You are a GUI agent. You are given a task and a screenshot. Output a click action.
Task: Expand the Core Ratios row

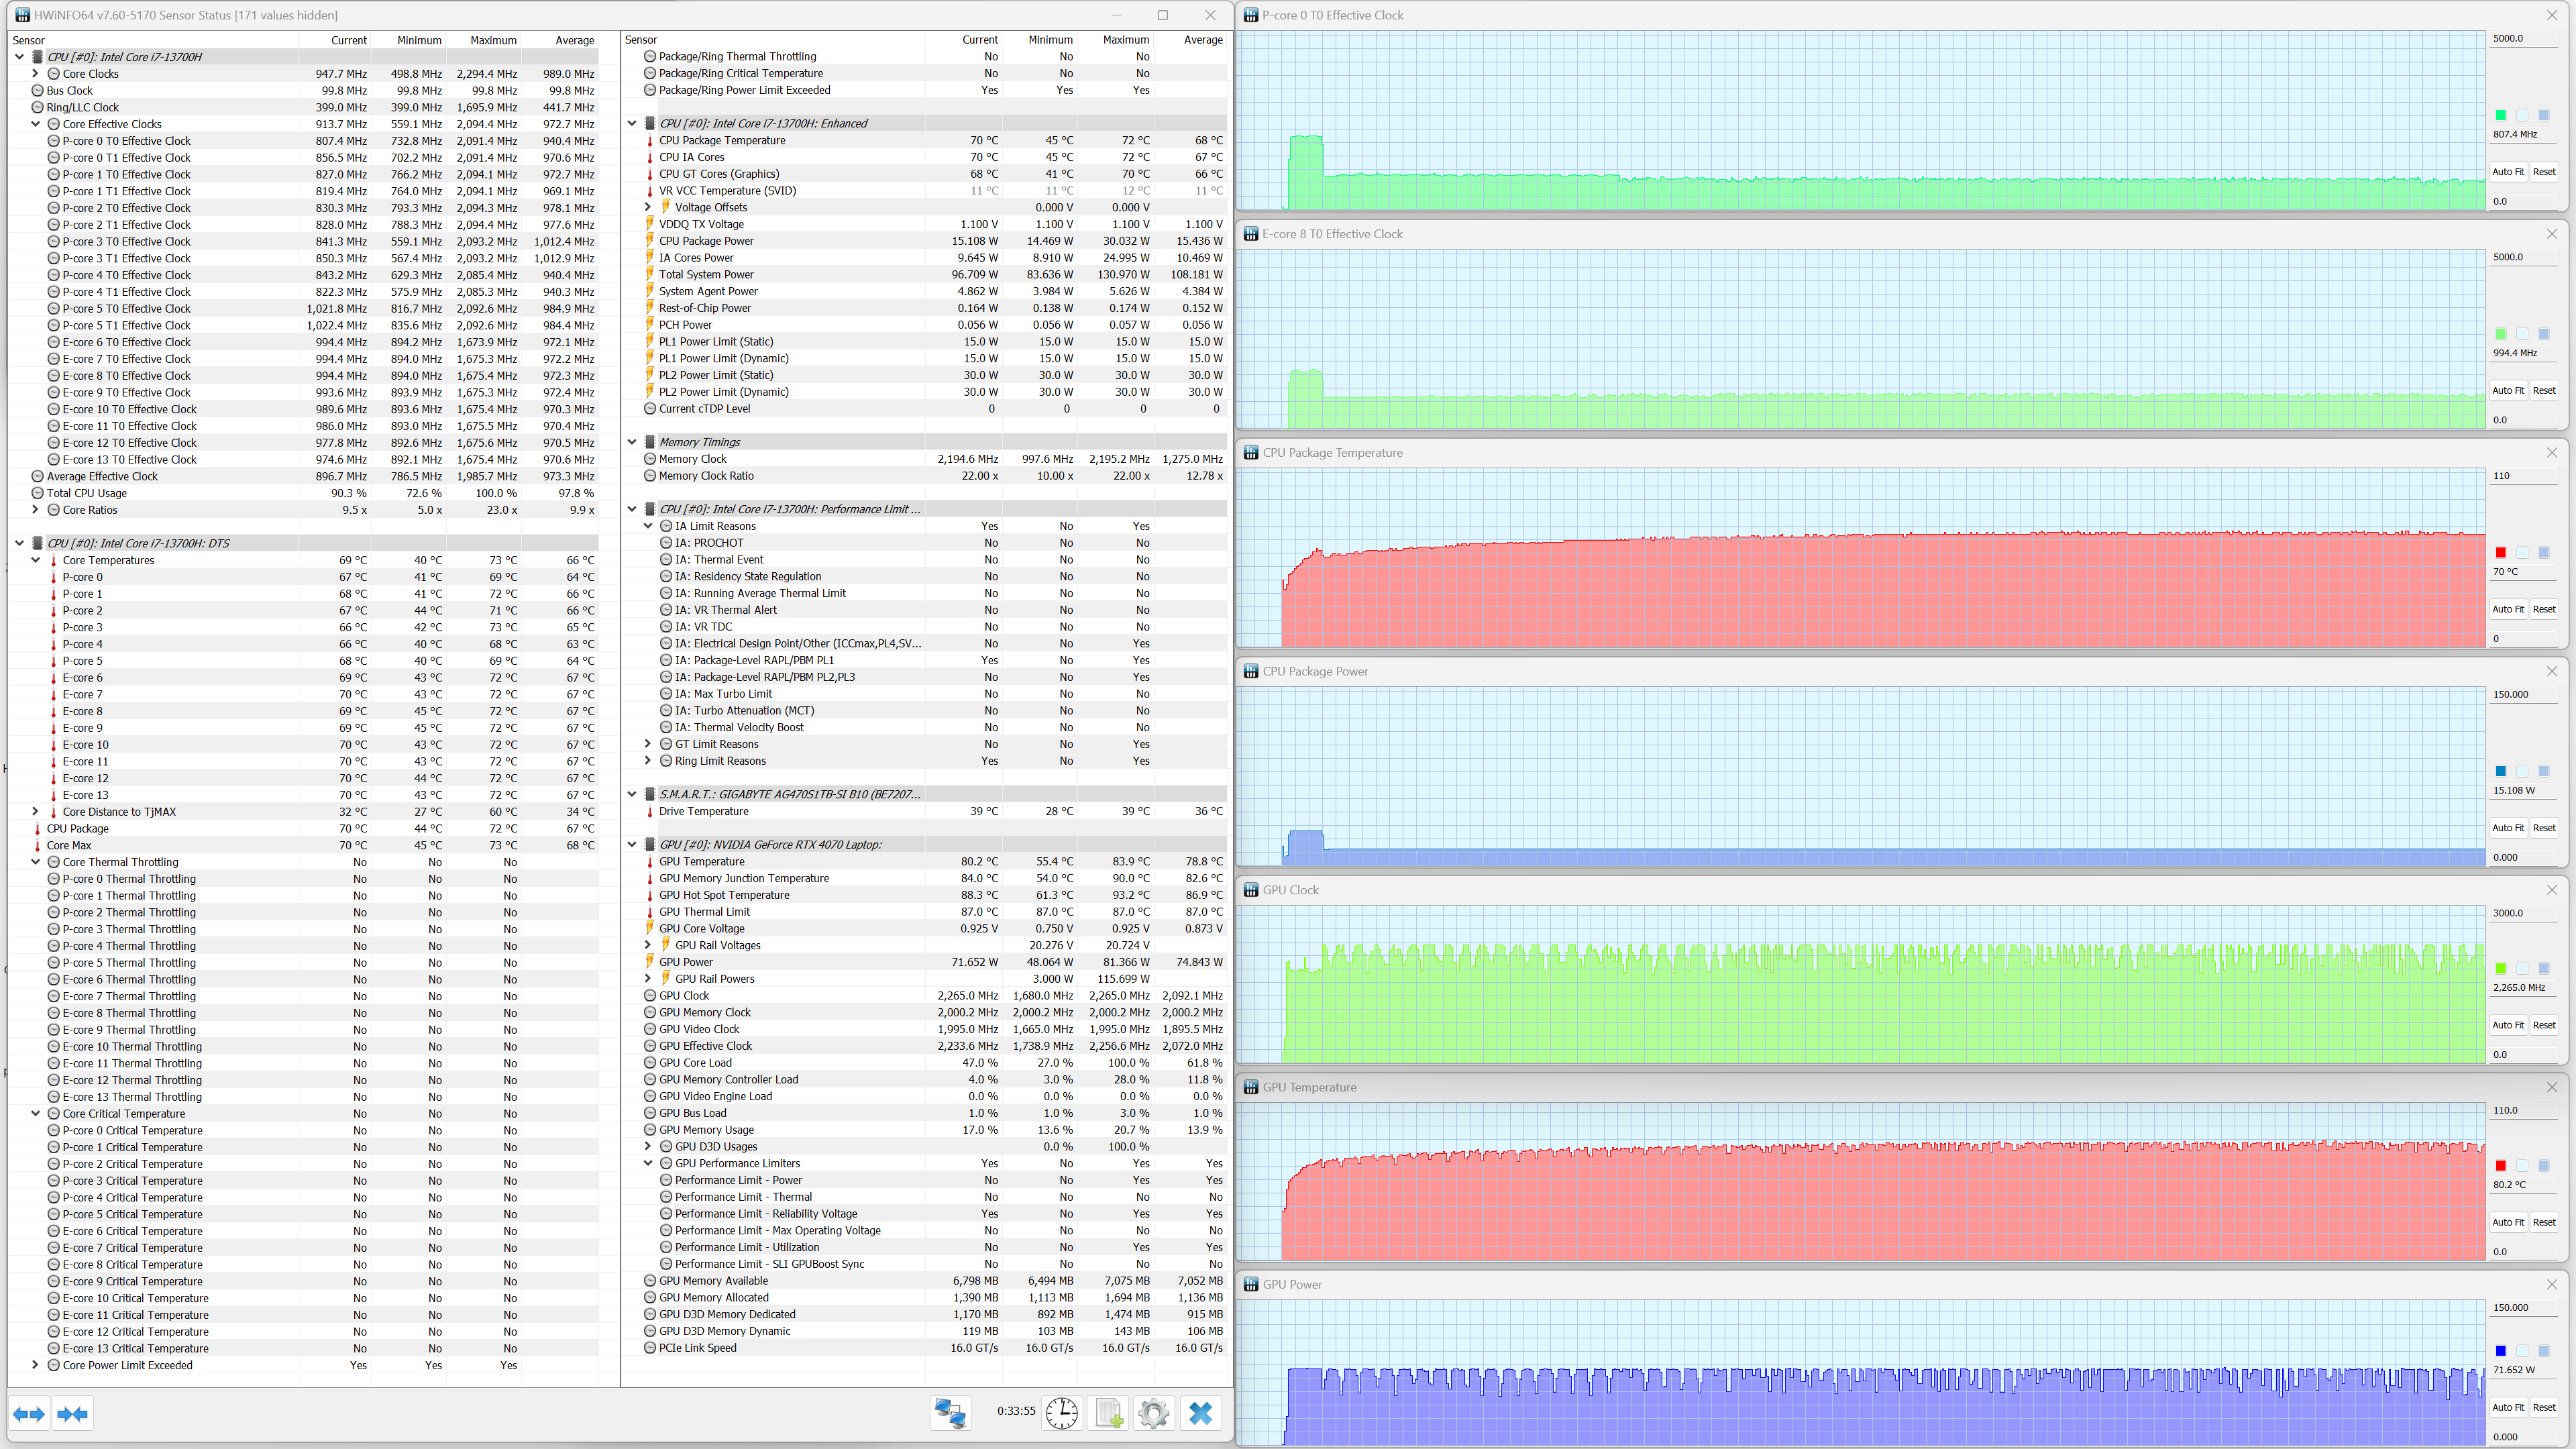coord(36,510)
